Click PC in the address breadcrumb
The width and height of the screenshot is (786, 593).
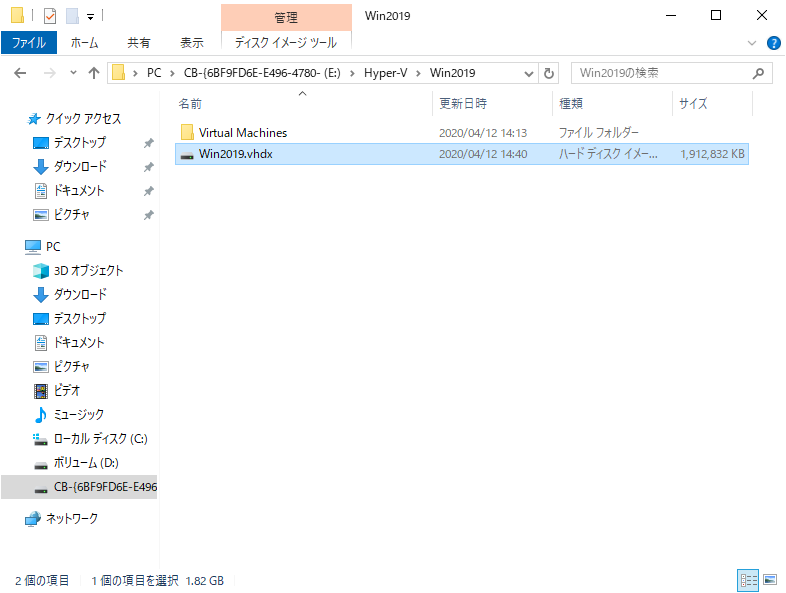154,73
